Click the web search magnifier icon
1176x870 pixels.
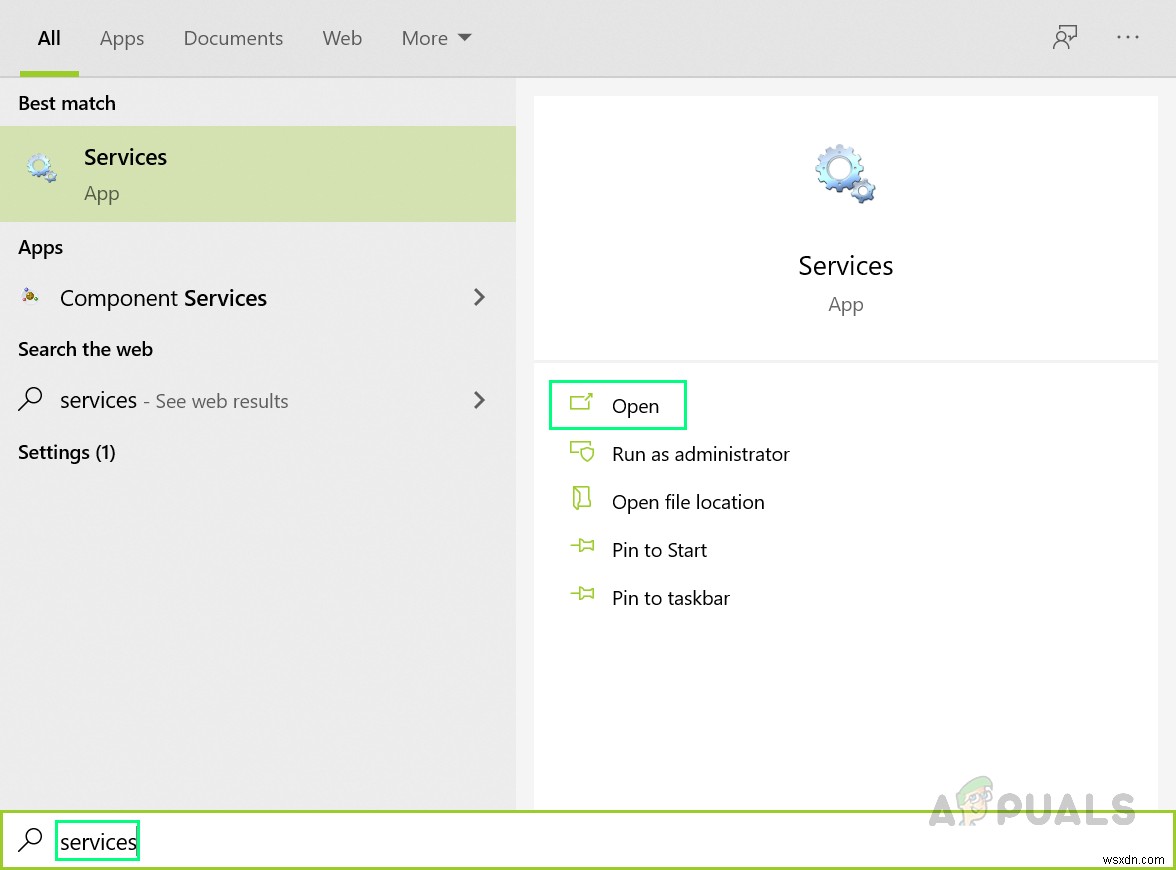[30, 398]
